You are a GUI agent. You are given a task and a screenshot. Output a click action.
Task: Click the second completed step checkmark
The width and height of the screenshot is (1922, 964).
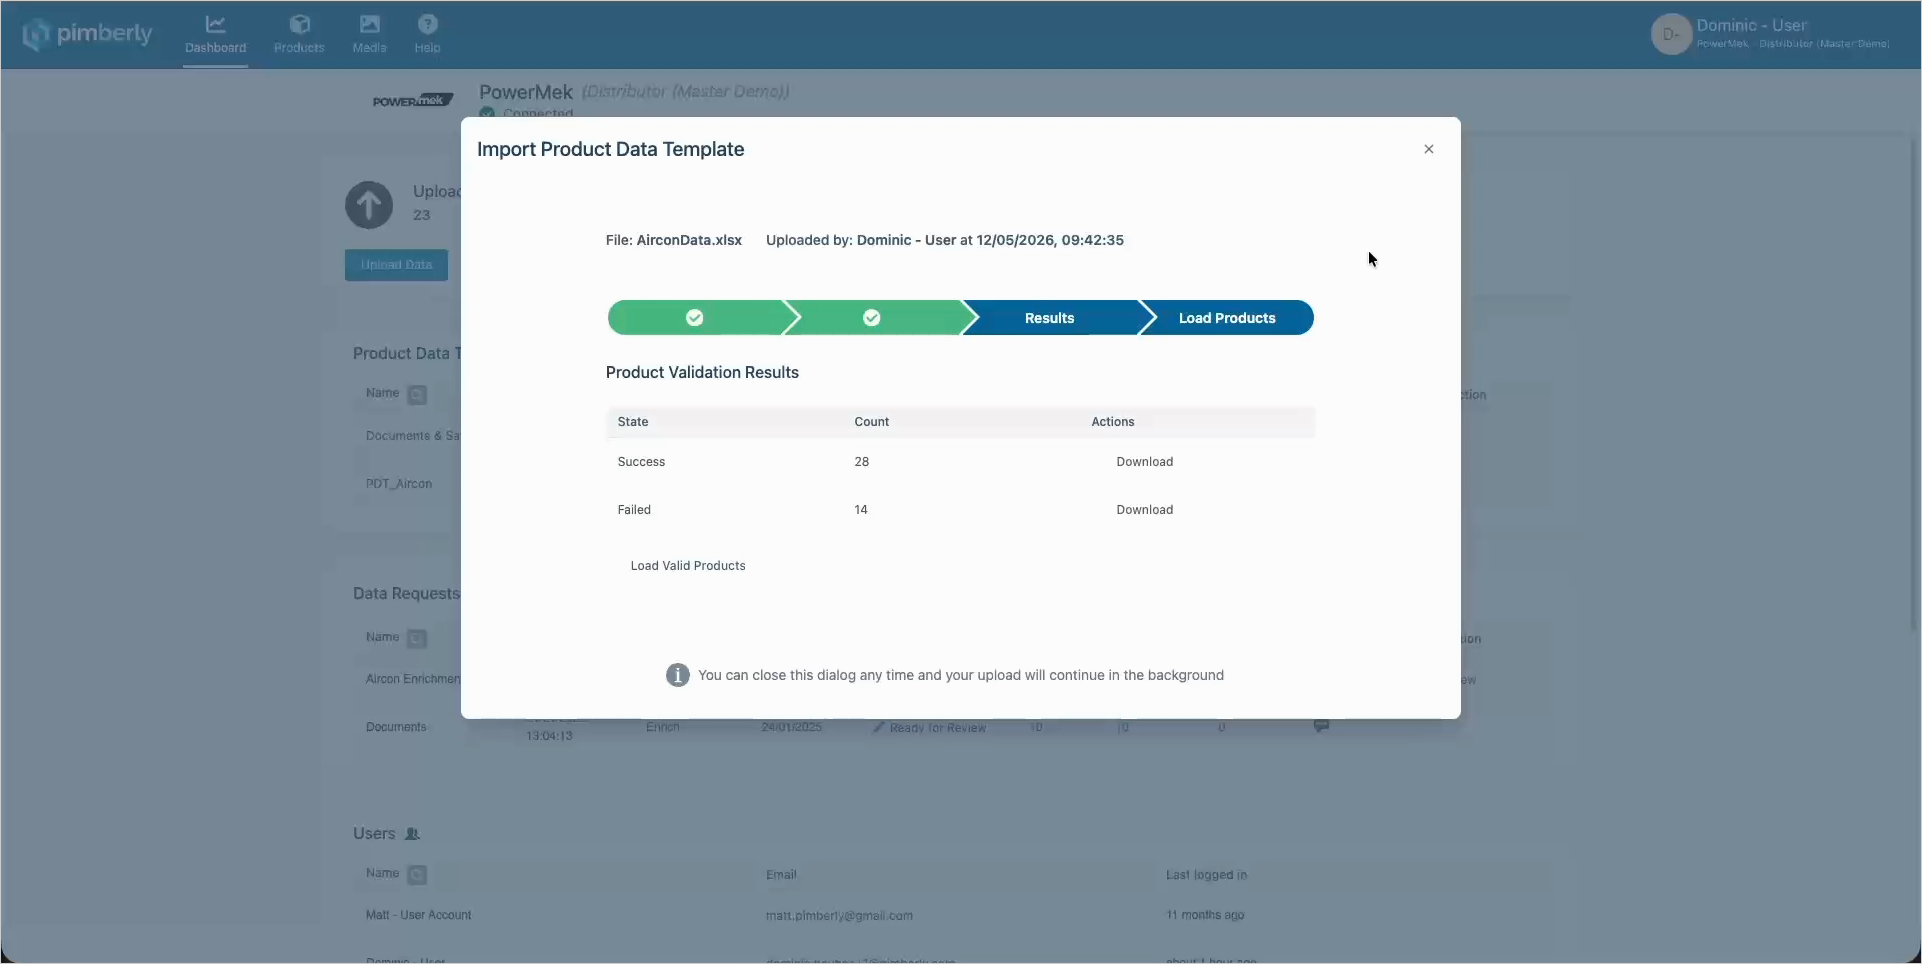(871, 318)
